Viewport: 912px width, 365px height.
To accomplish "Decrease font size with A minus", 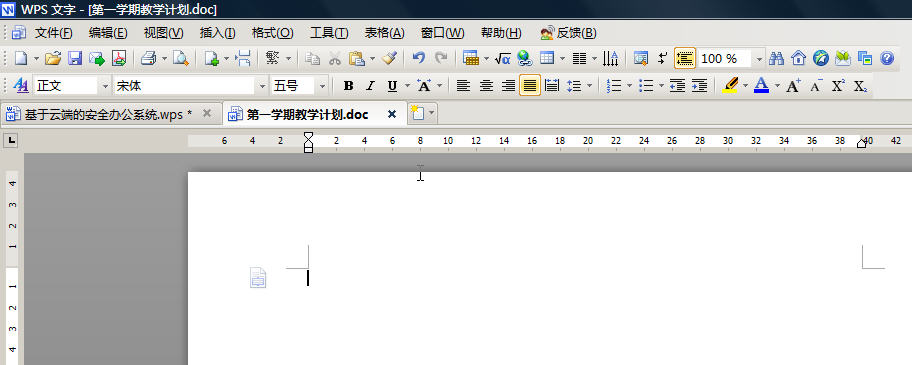I will click(816, 86).
